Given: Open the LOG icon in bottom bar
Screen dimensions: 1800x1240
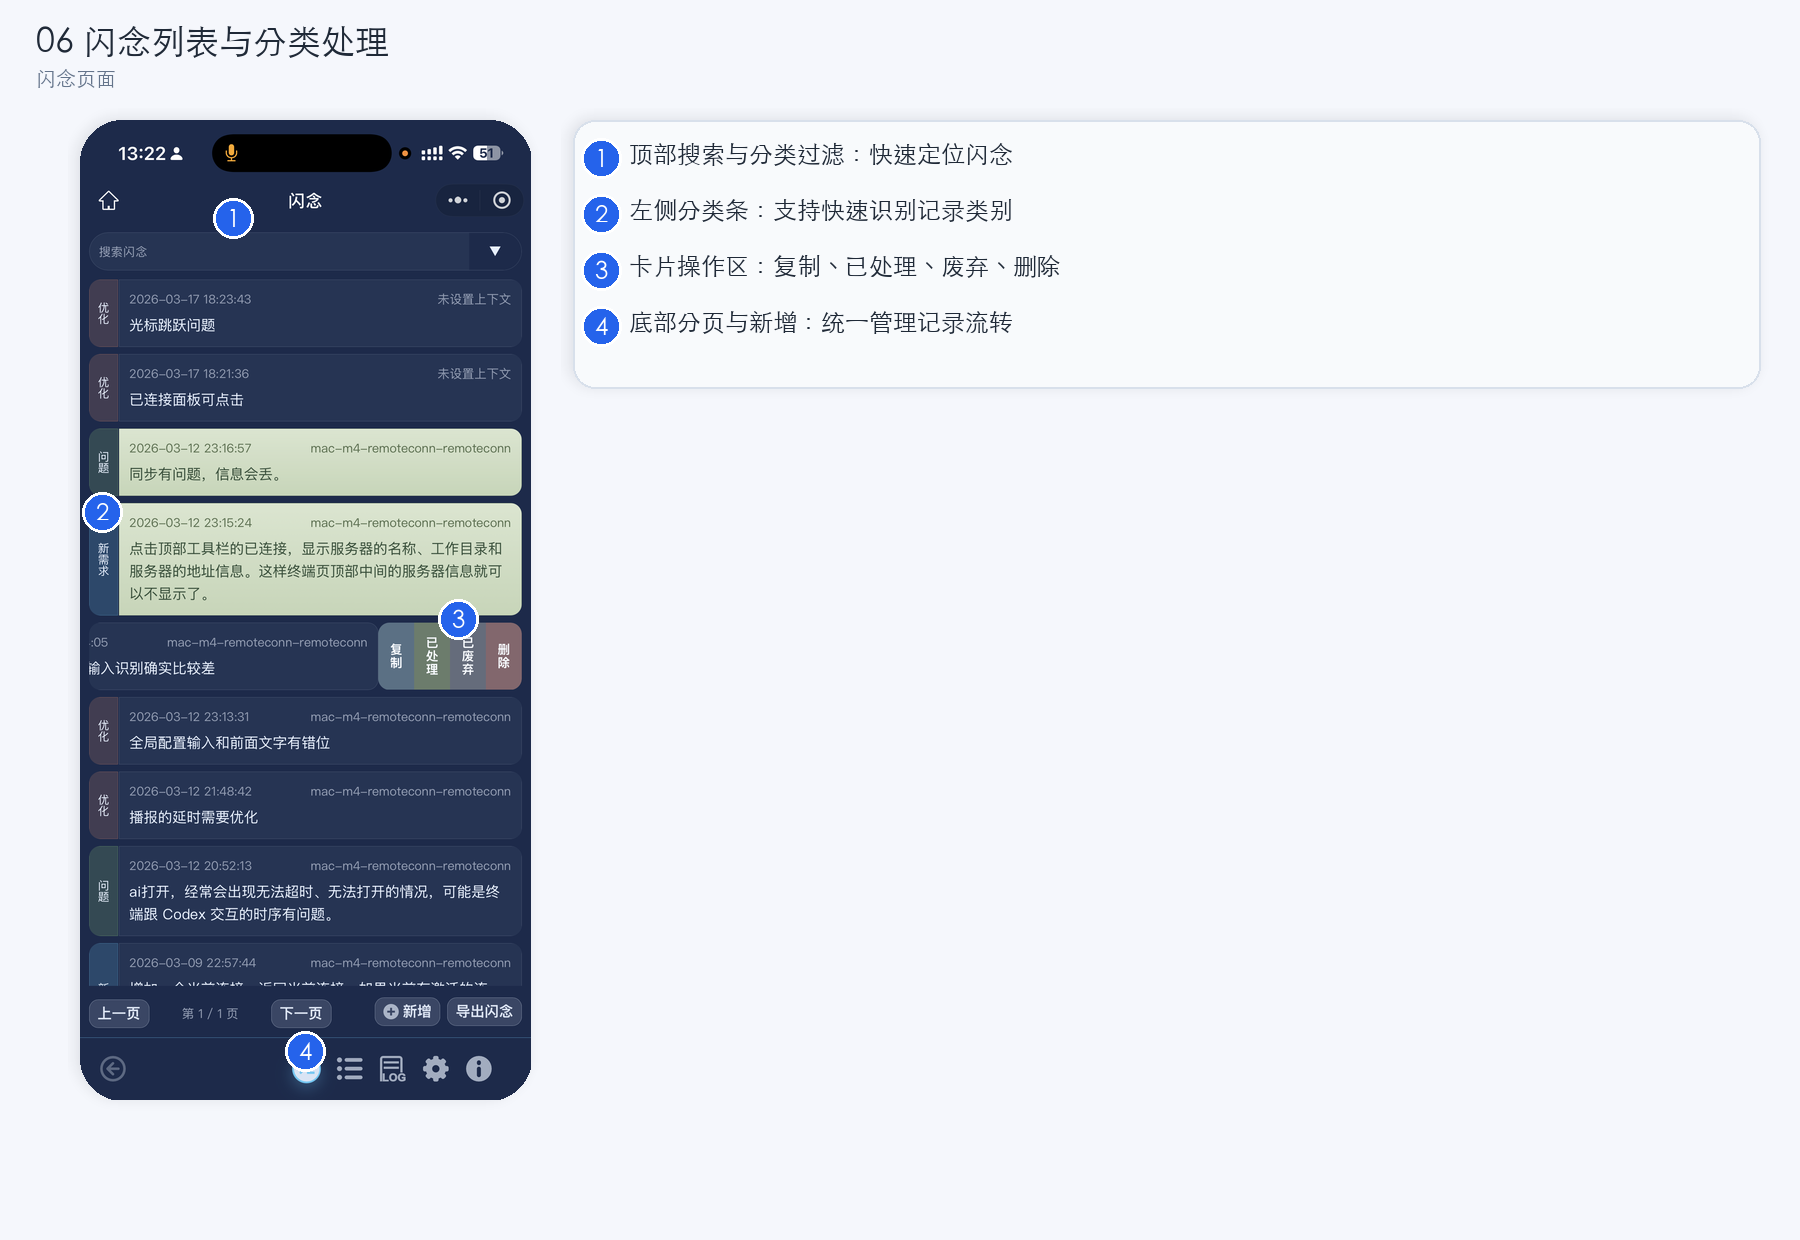Looking at the screenshot, I should pos(393,1069).
